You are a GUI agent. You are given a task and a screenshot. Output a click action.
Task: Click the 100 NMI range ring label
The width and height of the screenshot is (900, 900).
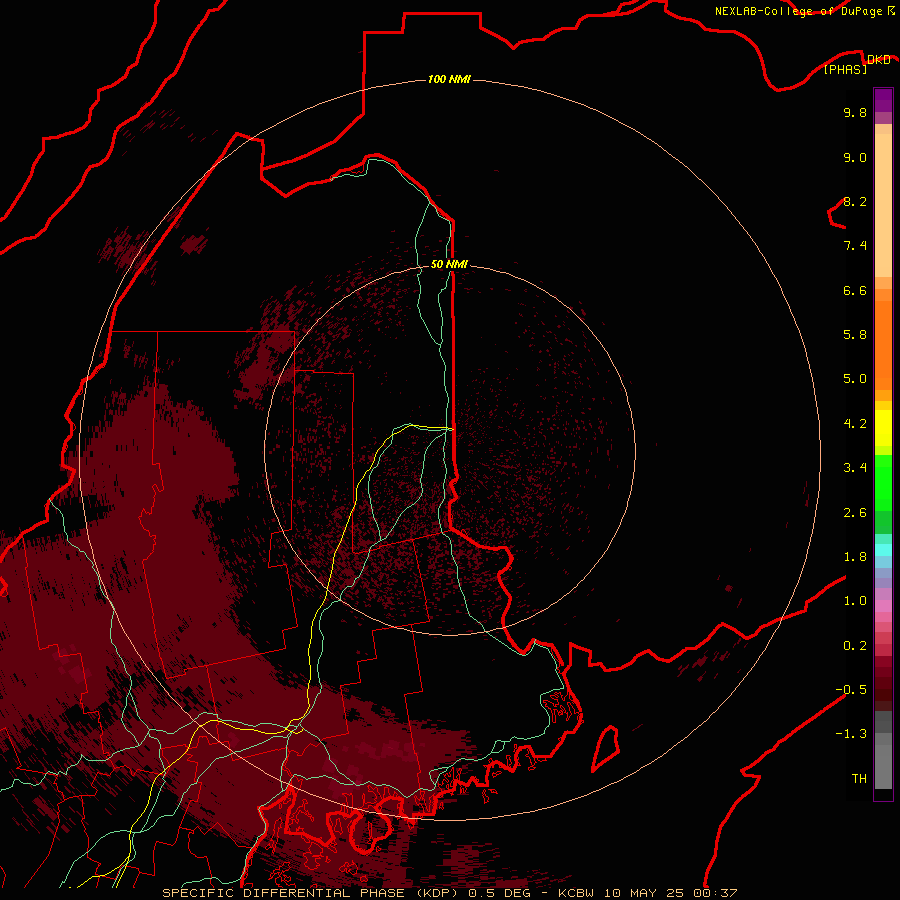(x=449, y=79)
